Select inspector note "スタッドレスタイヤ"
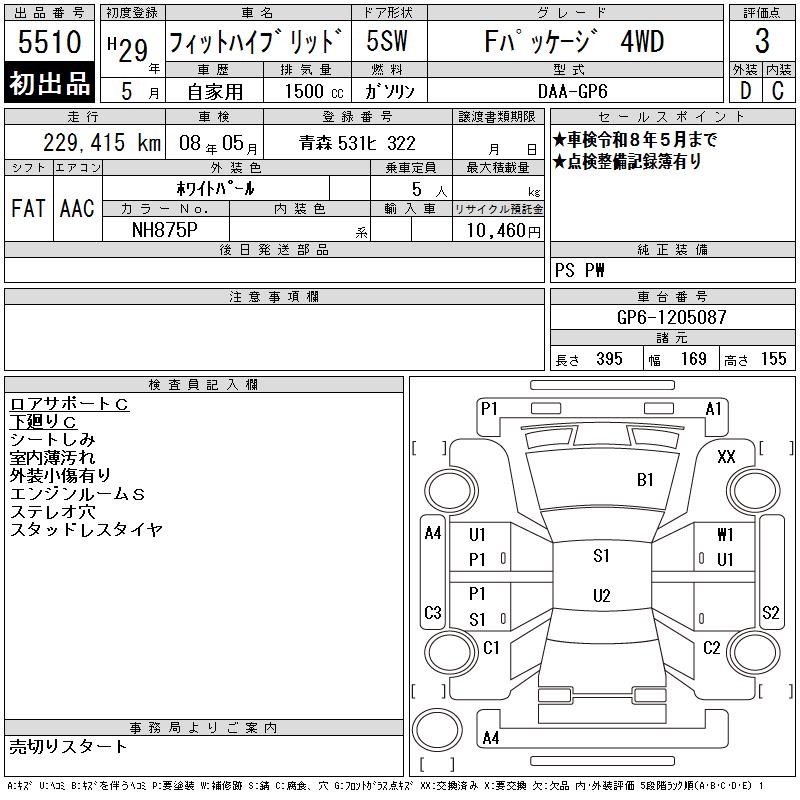The image size is (800, 800). pyautogui.click(x=86, y=530)
